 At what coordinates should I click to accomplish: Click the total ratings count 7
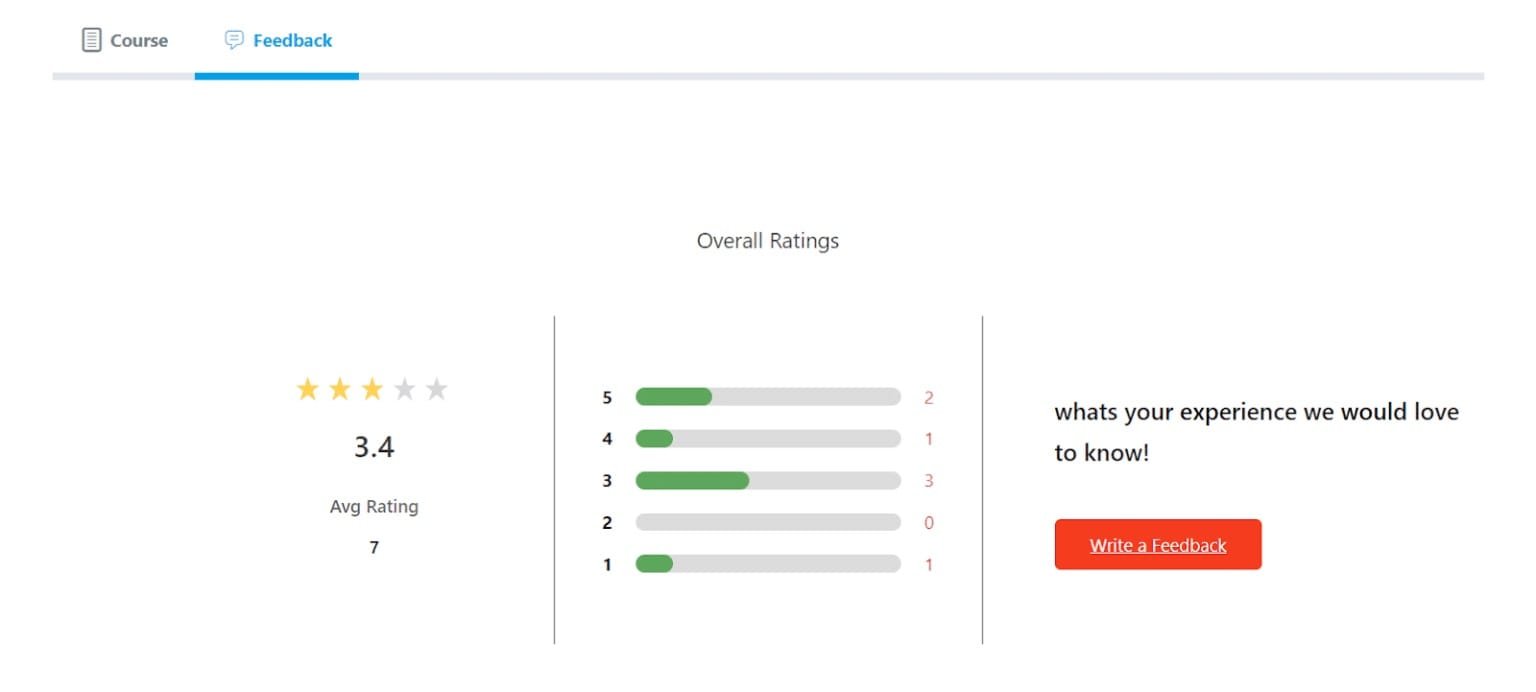(374, 548)
